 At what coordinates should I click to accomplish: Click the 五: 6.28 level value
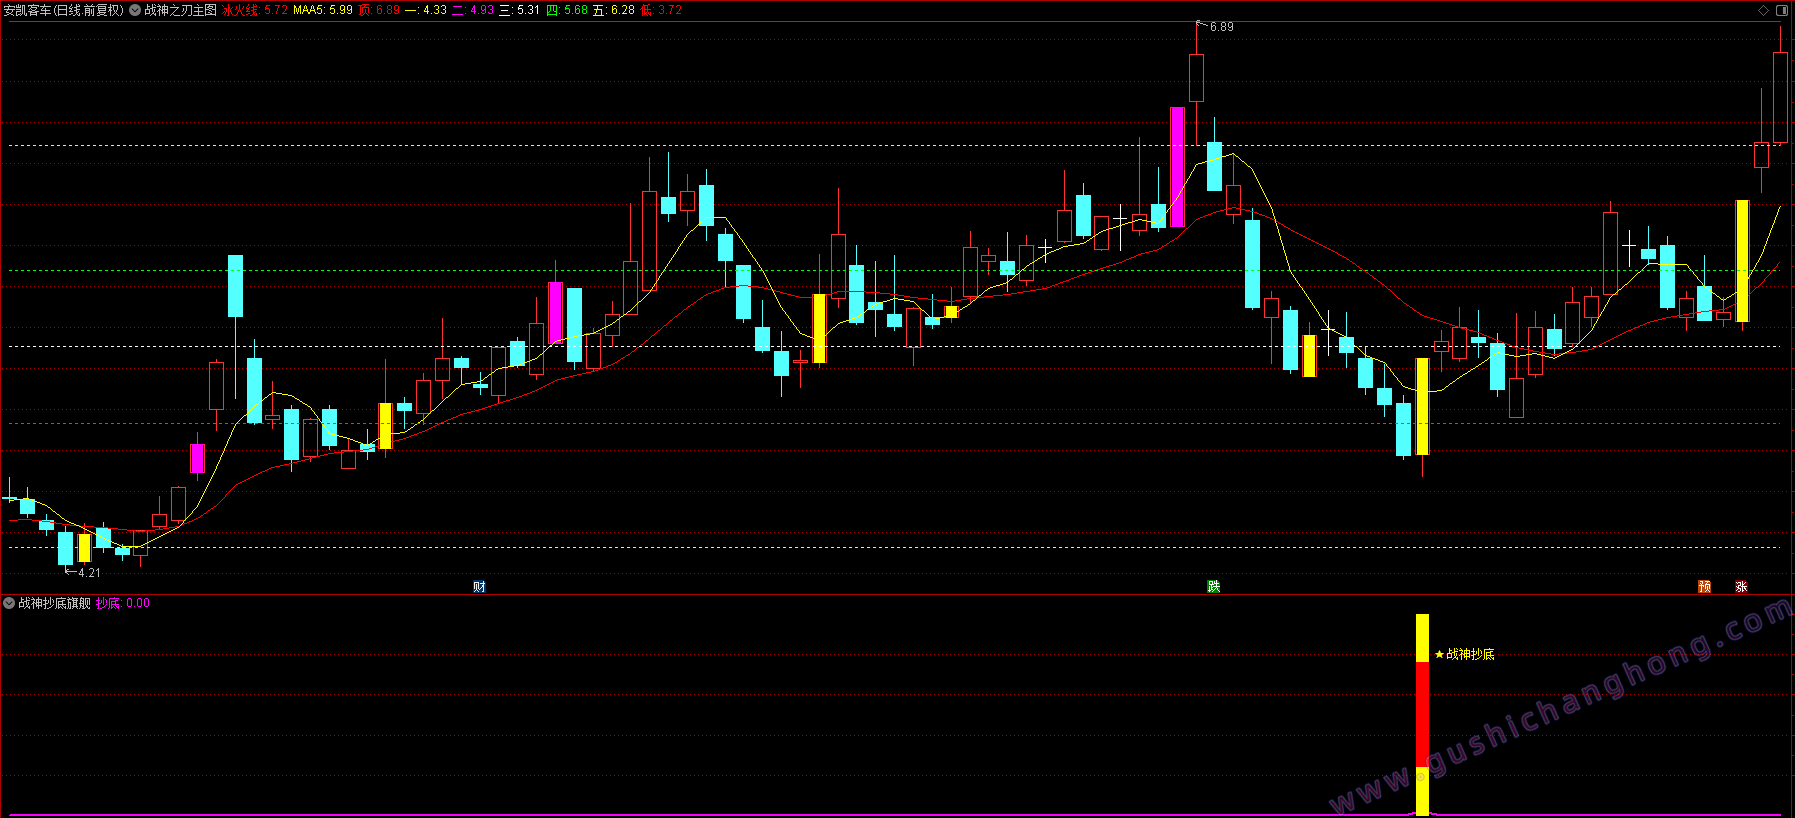(x=614, y=10)
